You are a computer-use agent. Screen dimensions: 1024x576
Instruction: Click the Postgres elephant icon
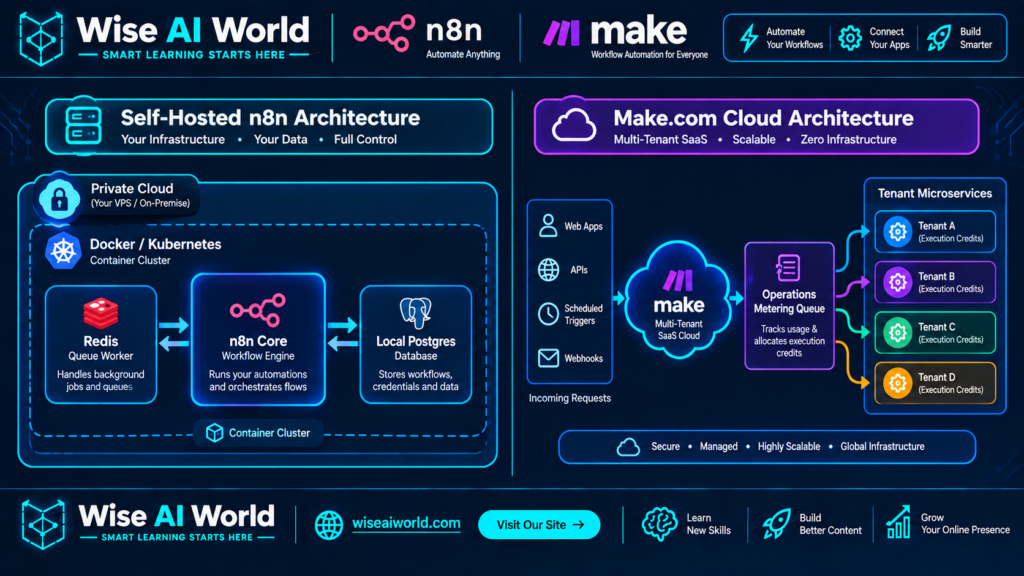(415, 312)
